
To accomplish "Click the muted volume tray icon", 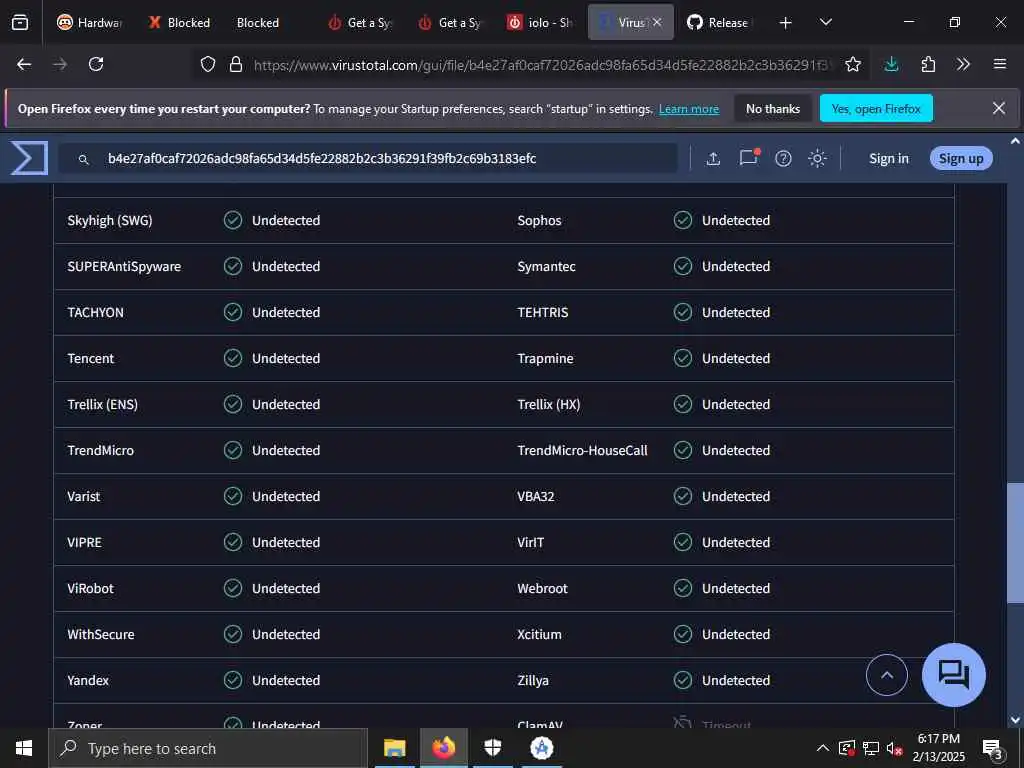I will [x=893, y=749].
